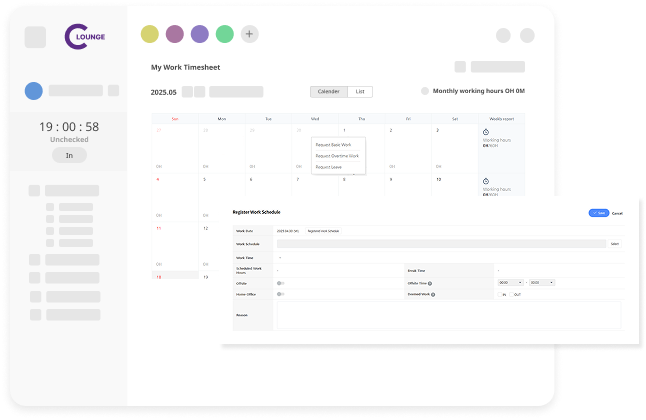Click the My Work Timesheet heading

point(185,67)
